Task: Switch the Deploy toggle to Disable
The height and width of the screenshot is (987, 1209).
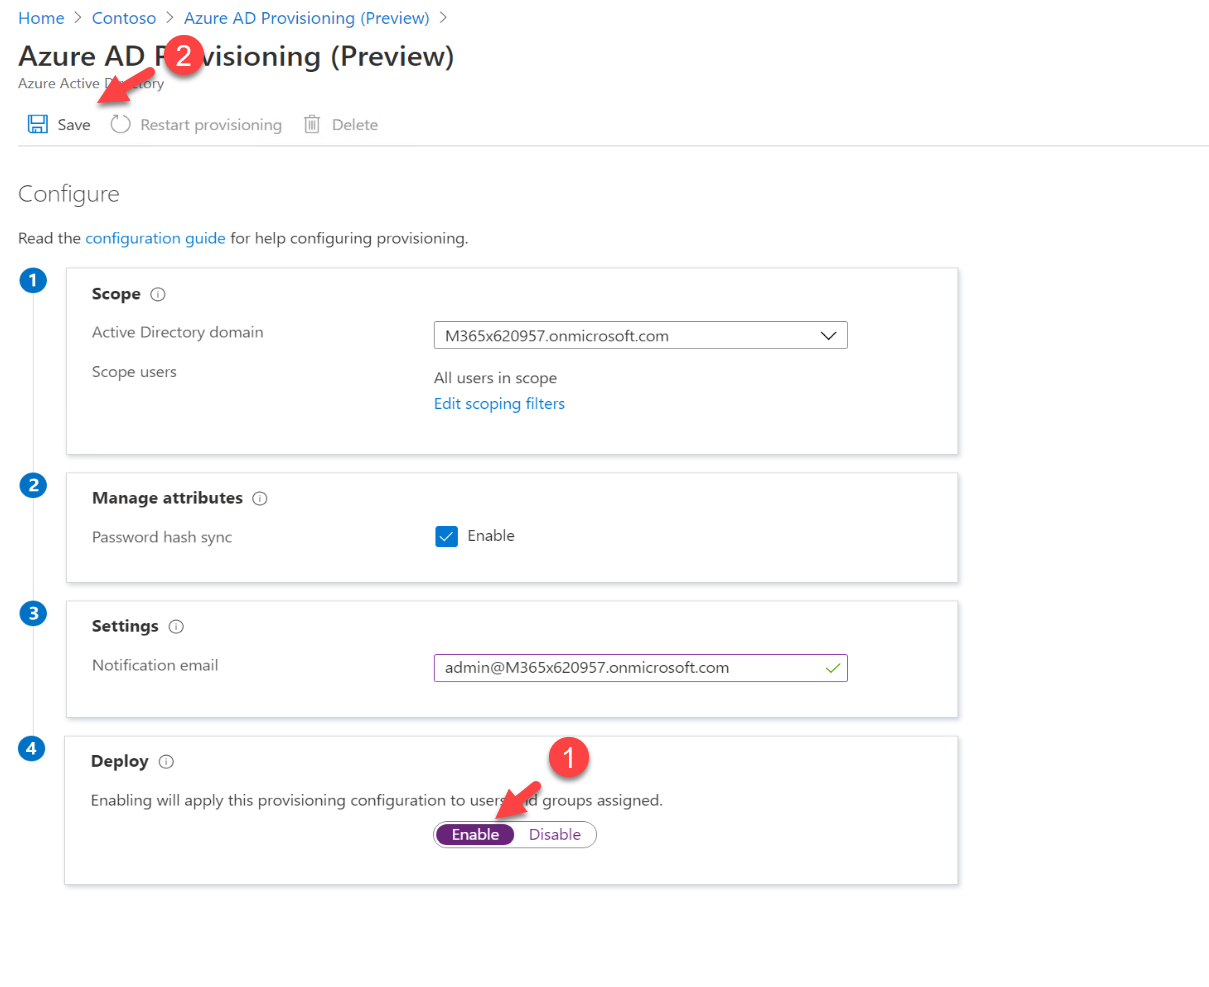Action: point(555,834)
